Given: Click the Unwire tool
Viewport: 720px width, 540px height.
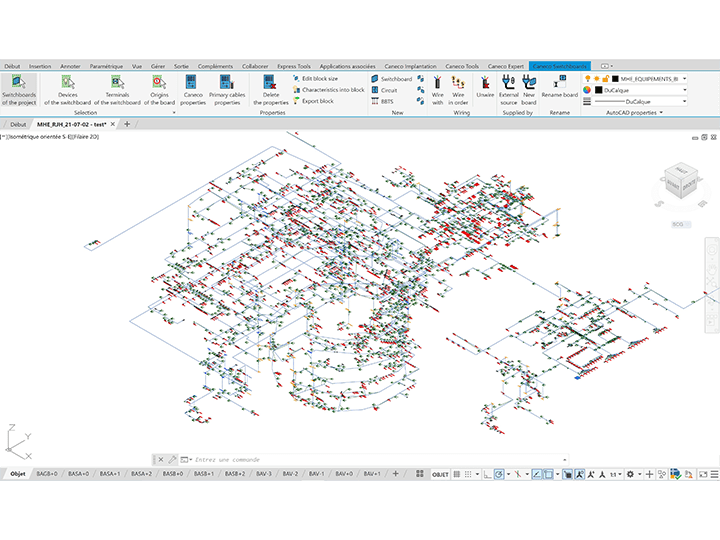Looking at the screenshot, I should [485, 88].
